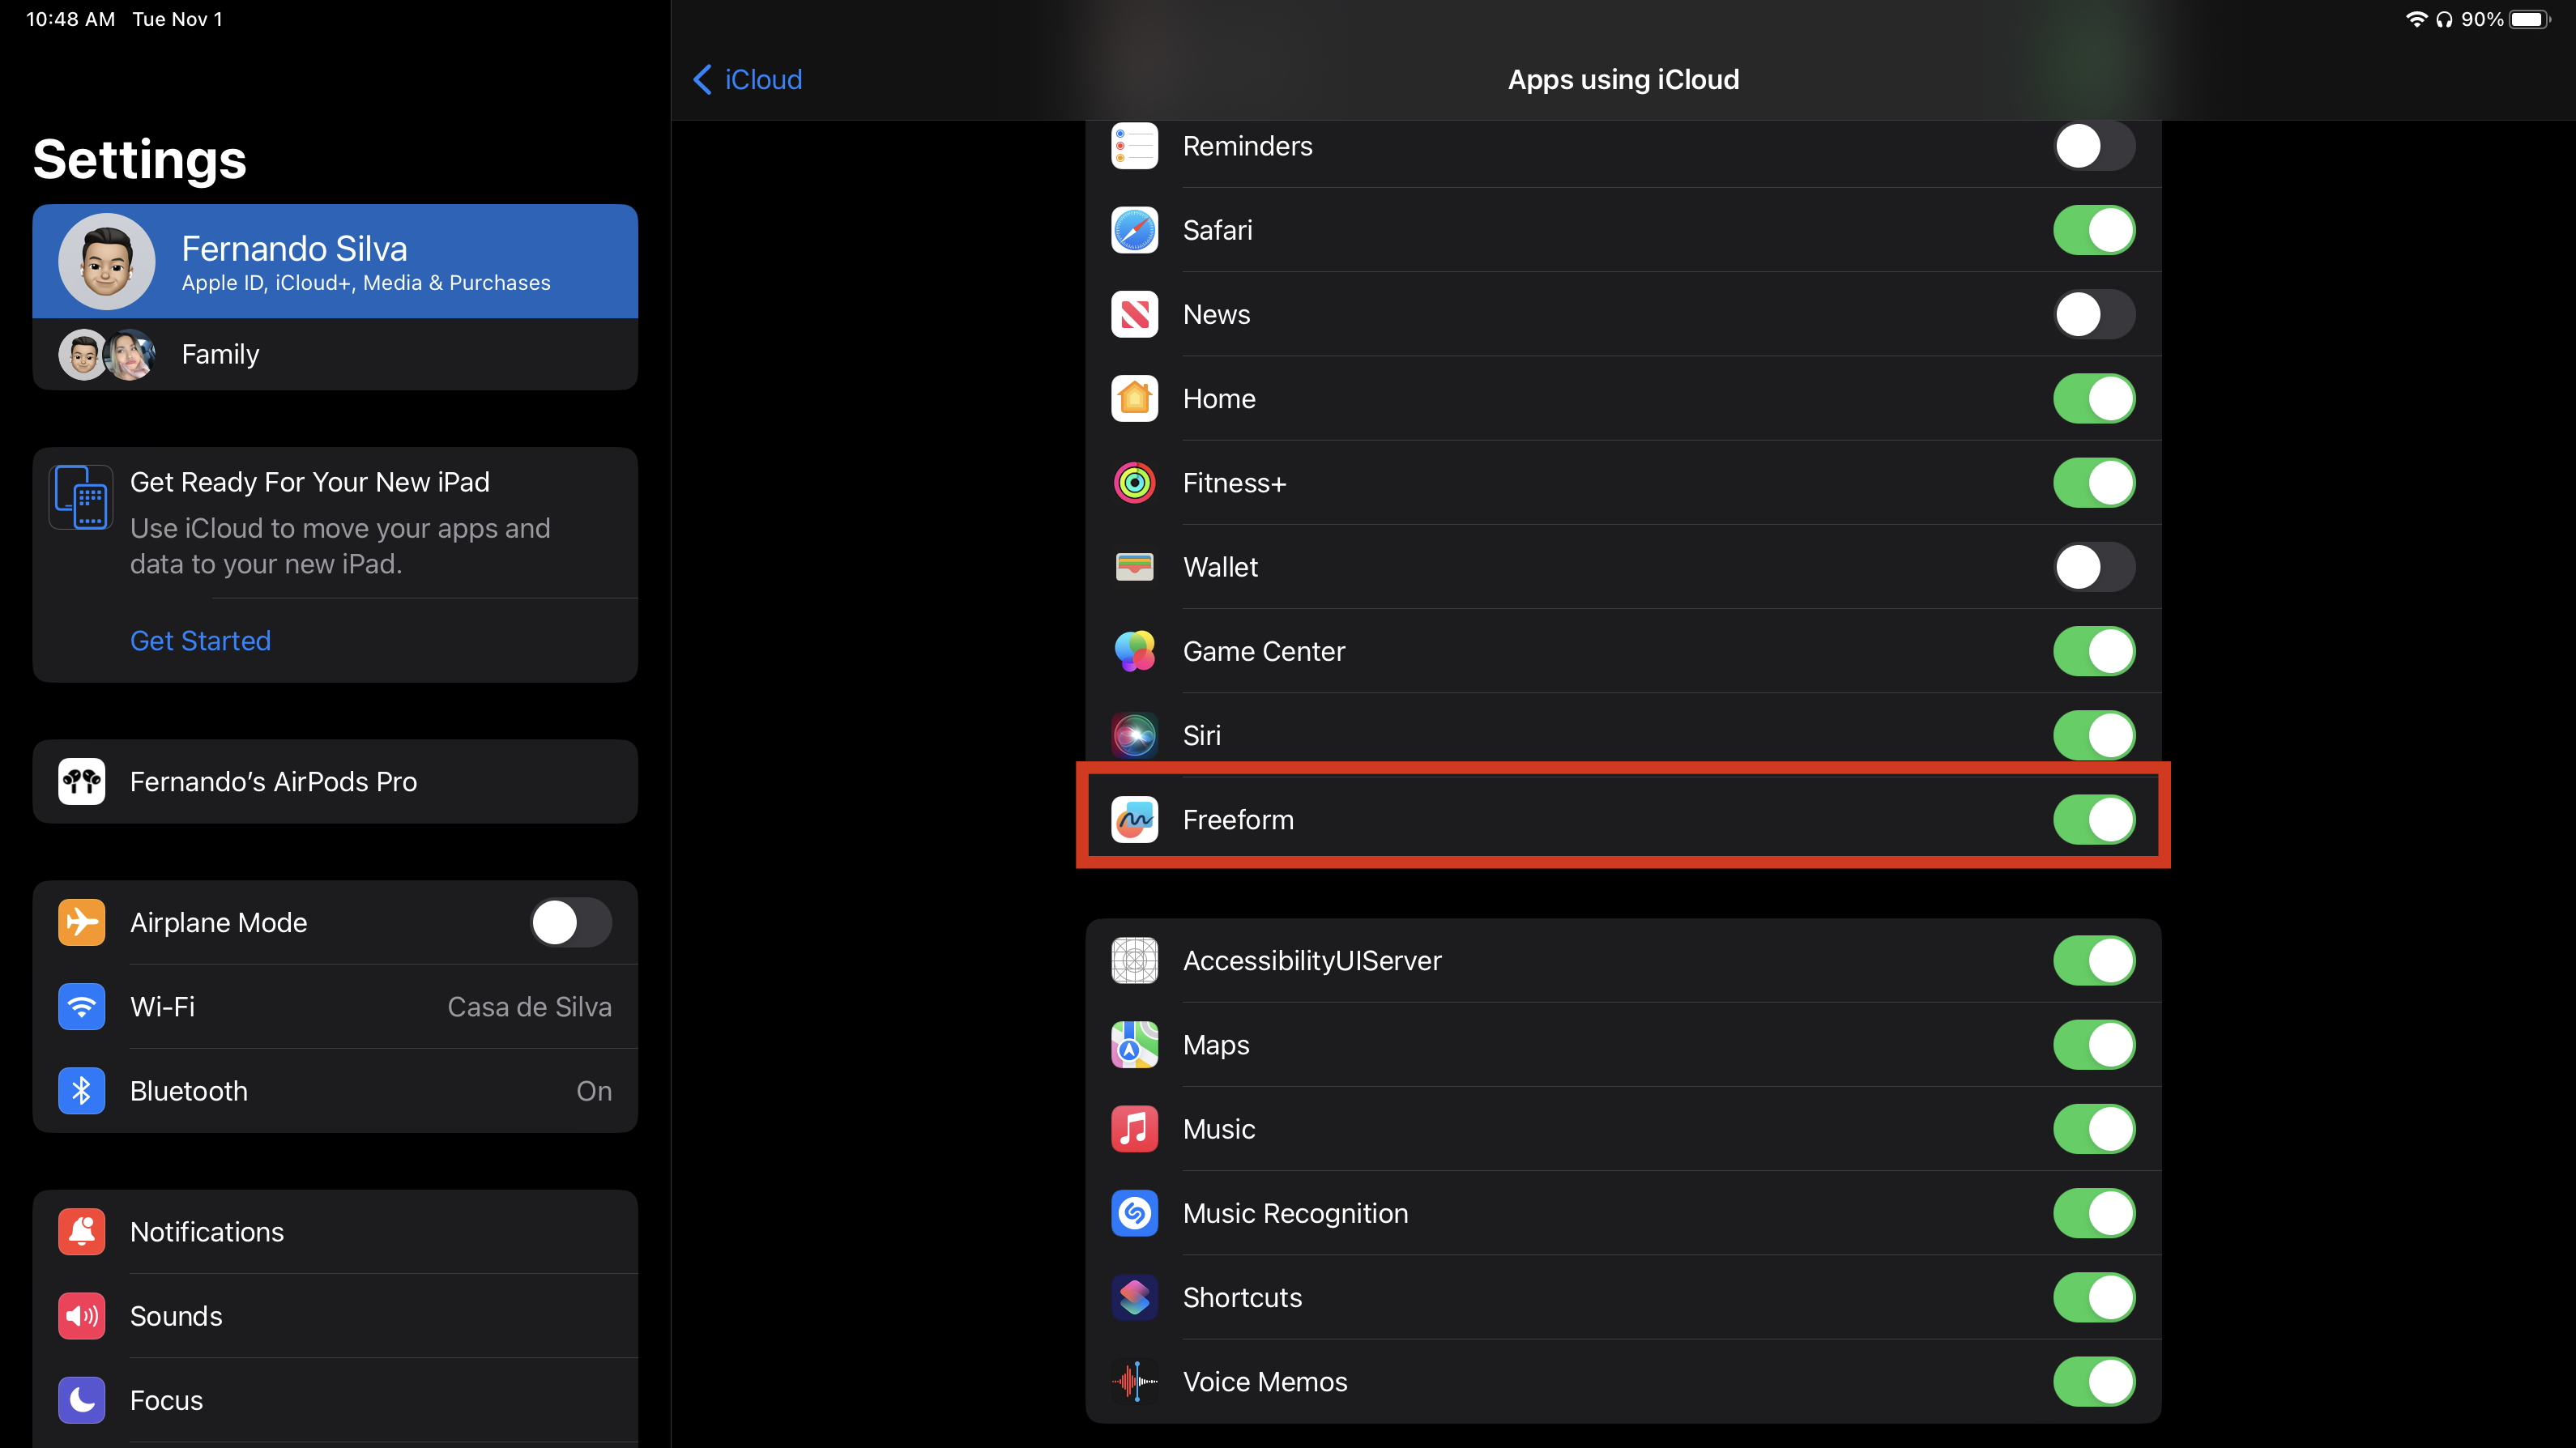Image resolution: width=2576 pixels, height=1448 pixels.
Task: Tap the Music Recognition Shazam icon
Action: [1134, 1213]
